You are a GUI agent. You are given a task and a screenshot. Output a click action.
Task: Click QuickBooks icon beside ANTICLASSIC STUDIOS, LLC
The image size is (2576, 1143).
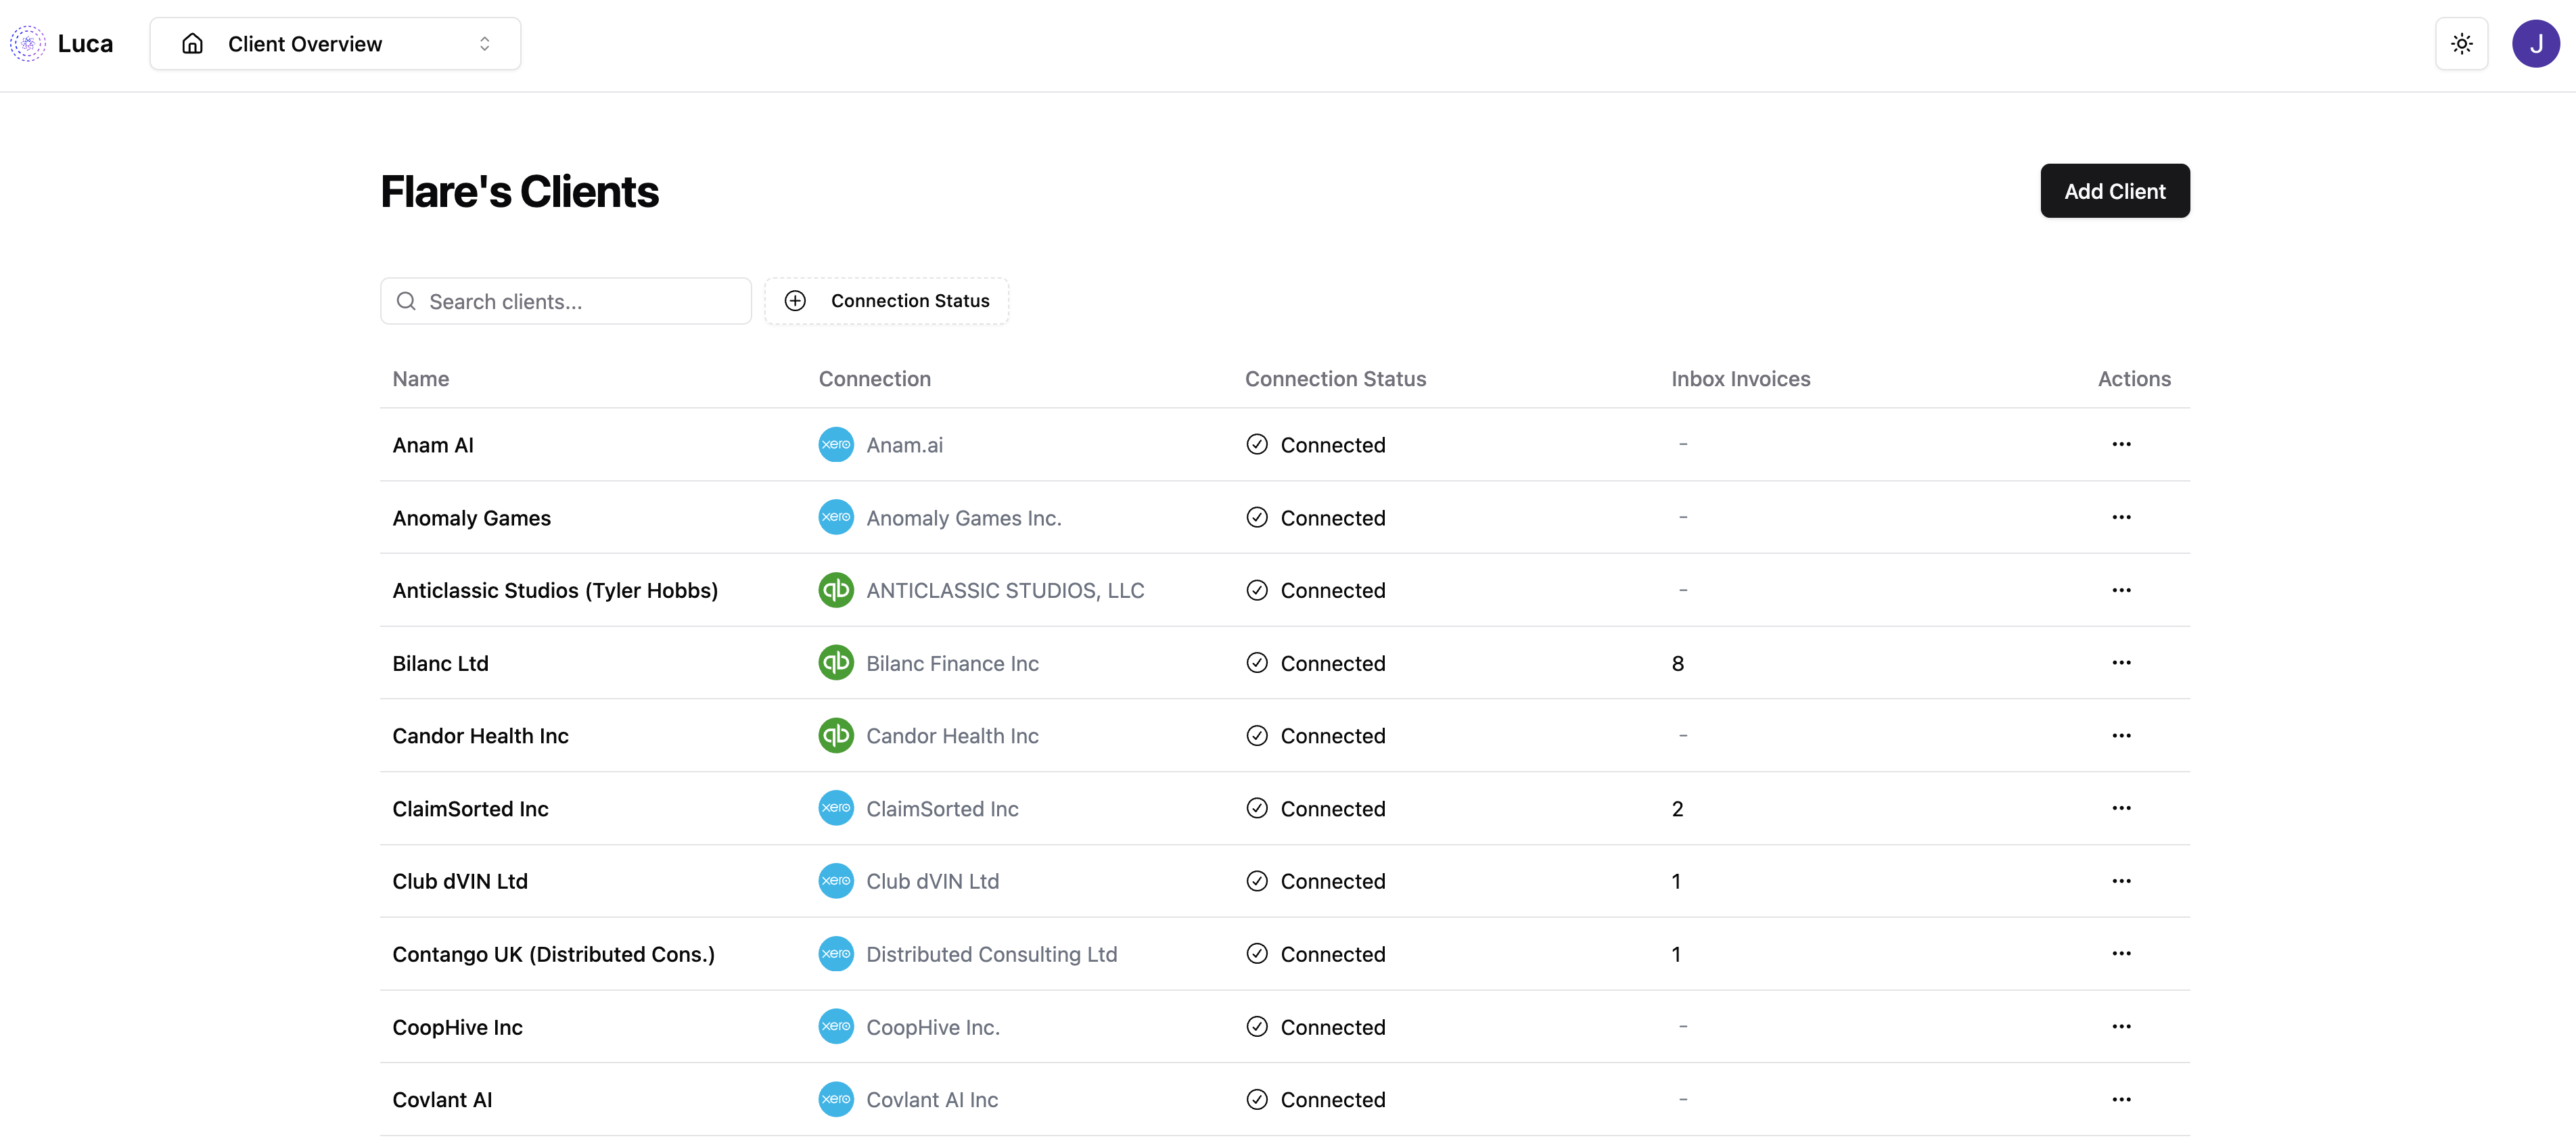(x=836, y=590)
